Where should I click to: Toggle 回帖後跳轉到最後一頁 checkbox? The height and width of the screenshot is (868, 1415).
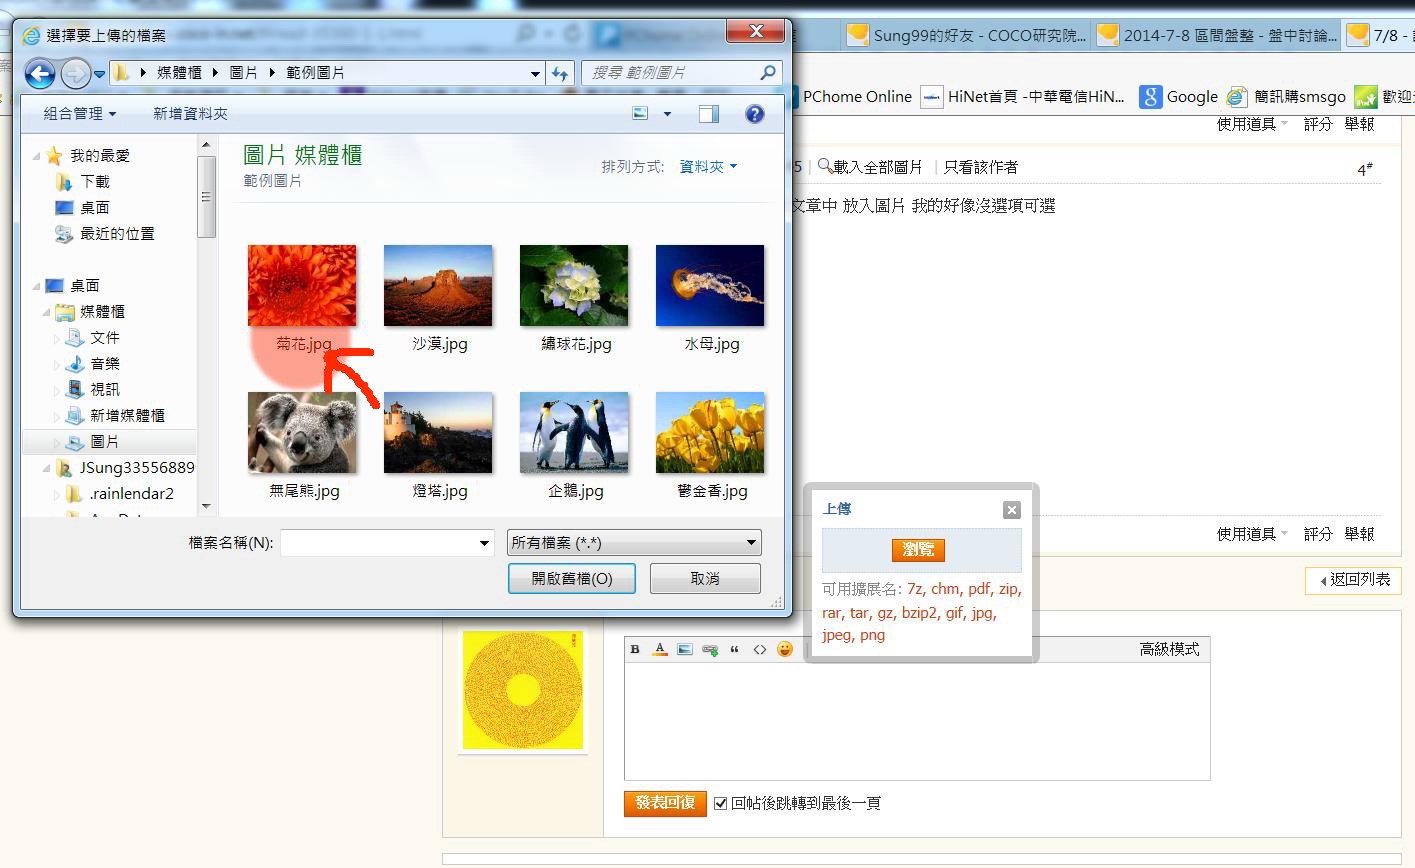click(720, 804)
